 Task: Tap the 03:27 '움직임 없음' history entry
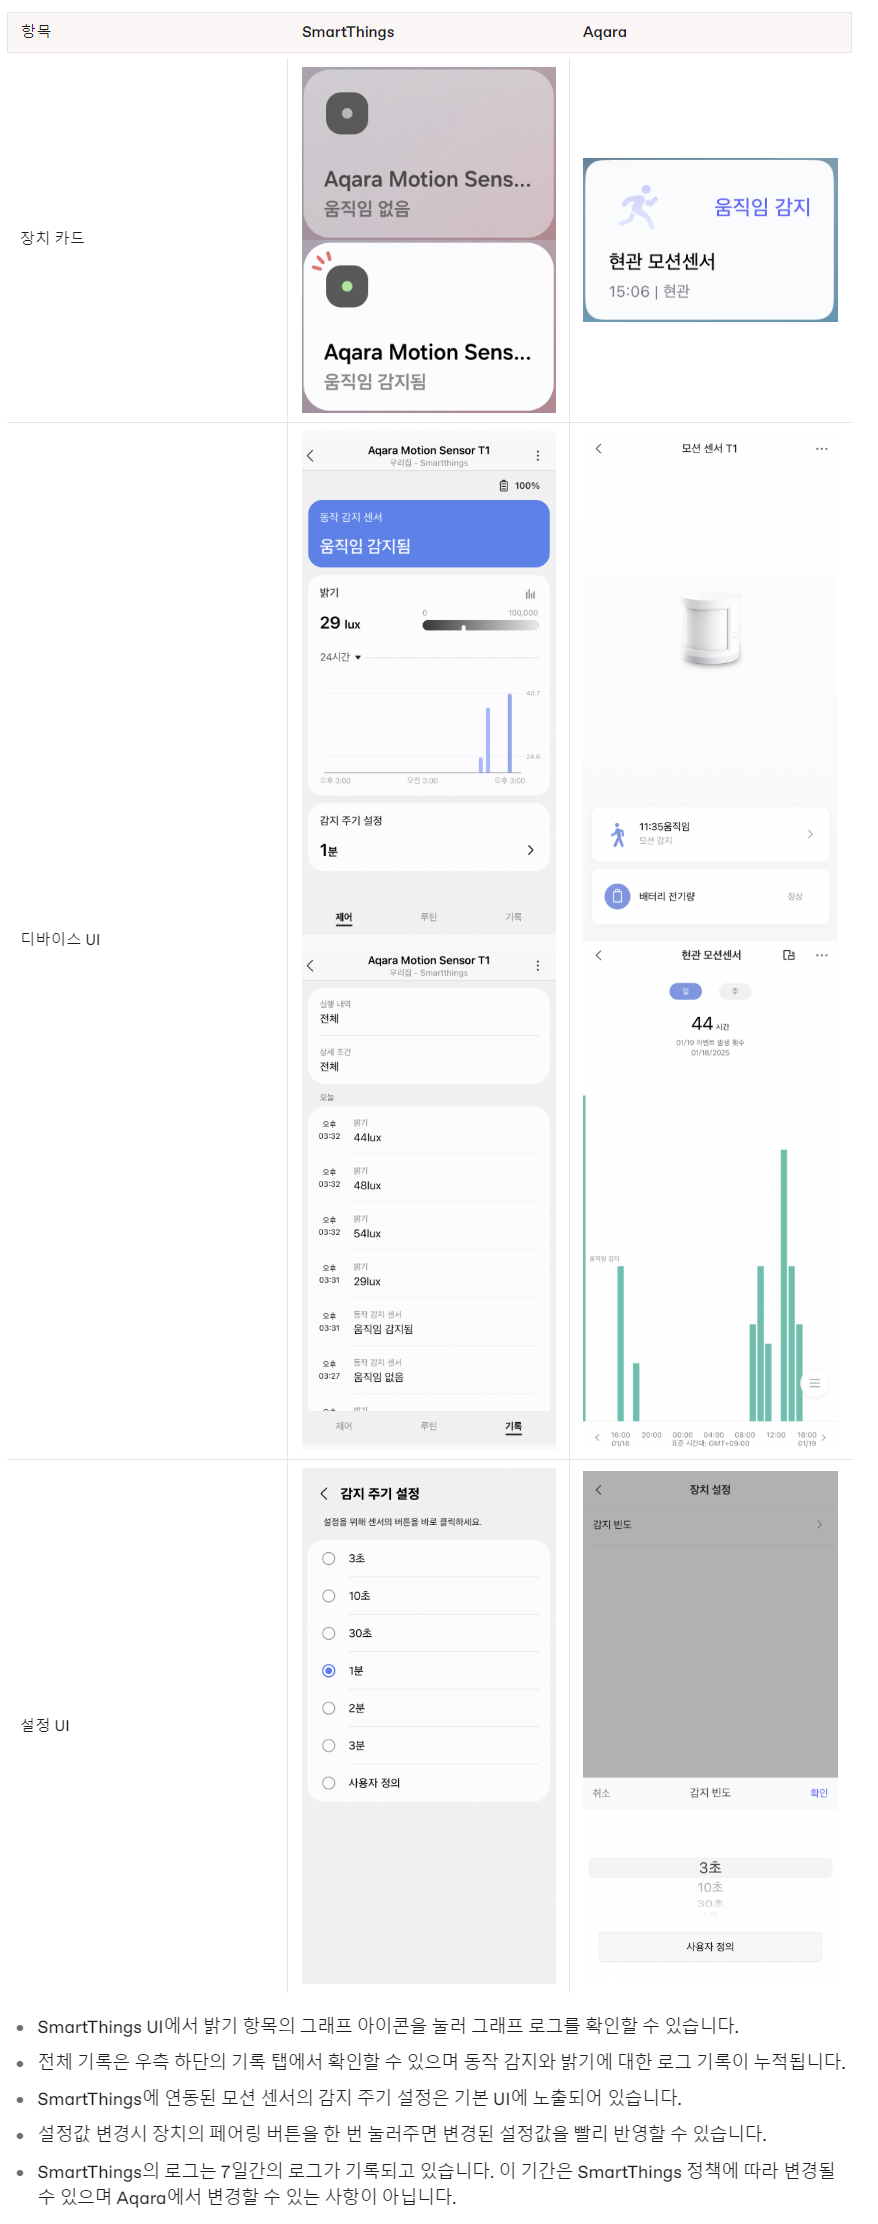pos(428,1370)
